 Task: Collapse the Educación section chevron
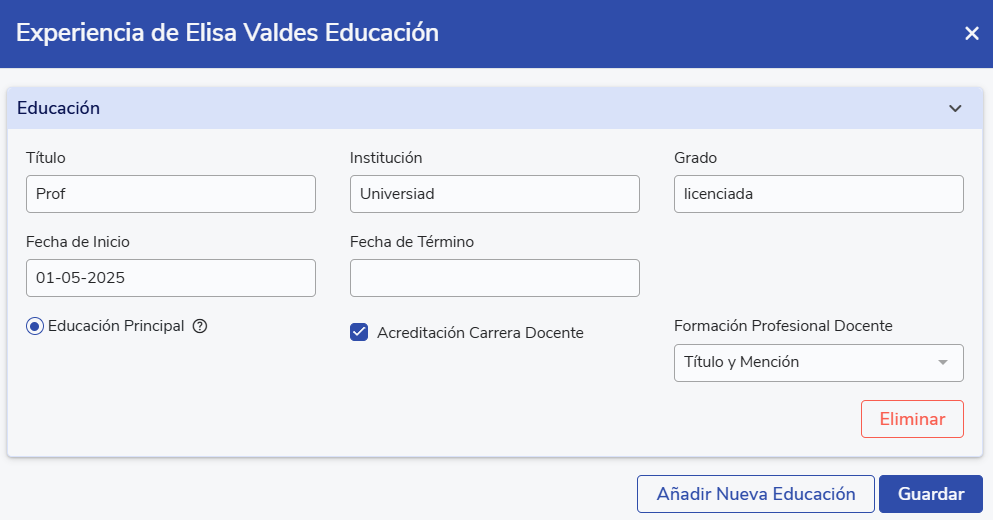(955, 108)
